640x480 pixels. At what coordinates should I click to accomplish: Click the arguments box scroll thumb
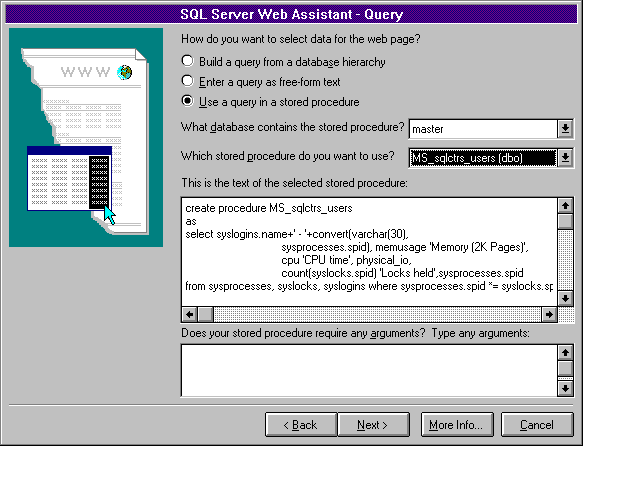tap(565, 369)
